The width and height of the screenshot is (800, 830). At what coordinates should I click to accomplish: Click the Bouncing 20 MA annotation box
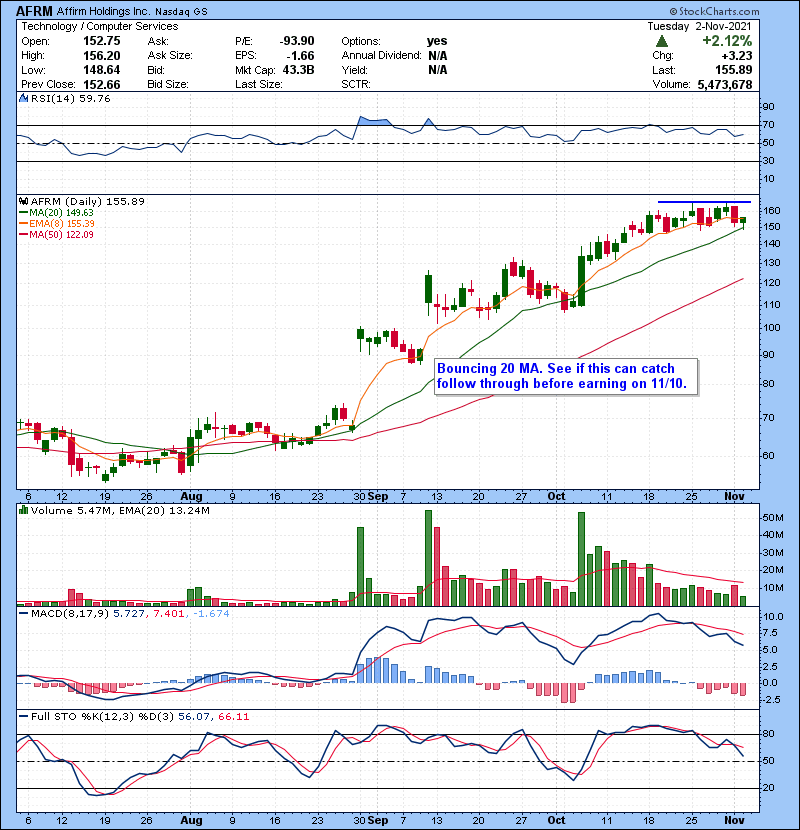tap(566, 376)
